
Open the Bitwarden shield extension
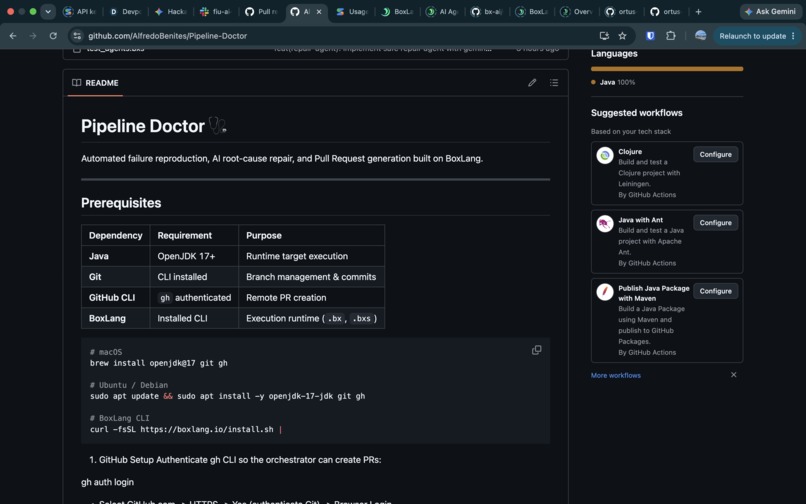pos(650,36)
